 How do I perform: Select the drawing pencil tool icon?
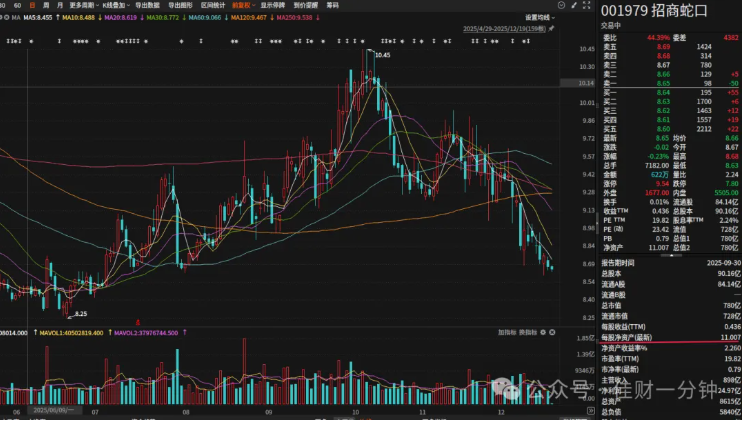(574, 5)
